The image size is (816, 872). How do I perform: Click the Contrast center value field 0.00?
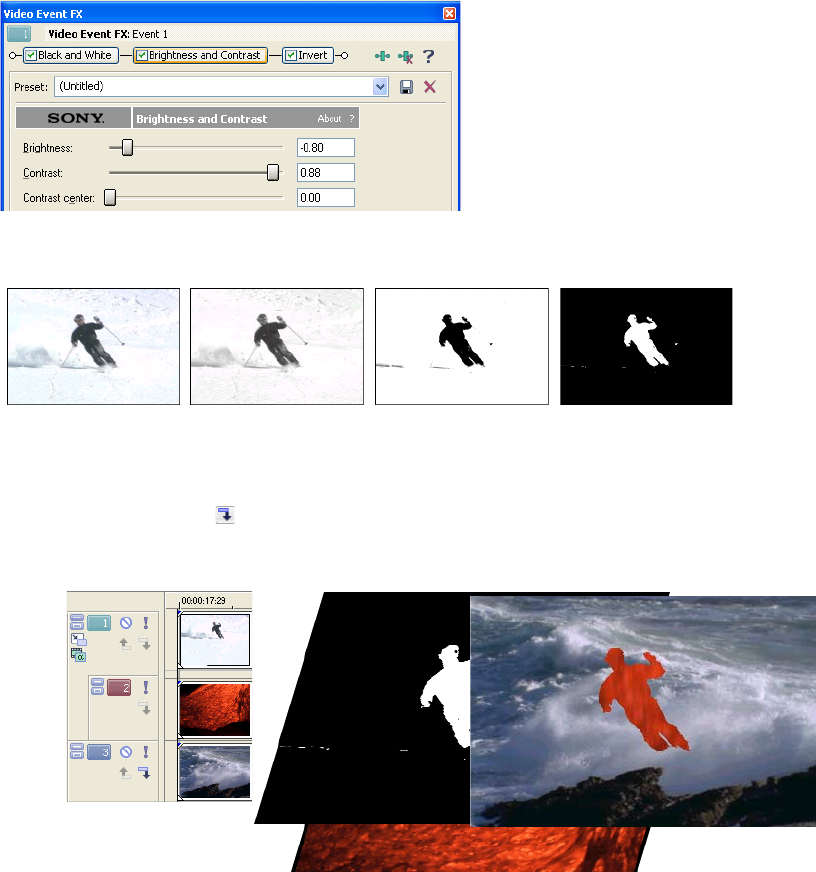[326, 197]
